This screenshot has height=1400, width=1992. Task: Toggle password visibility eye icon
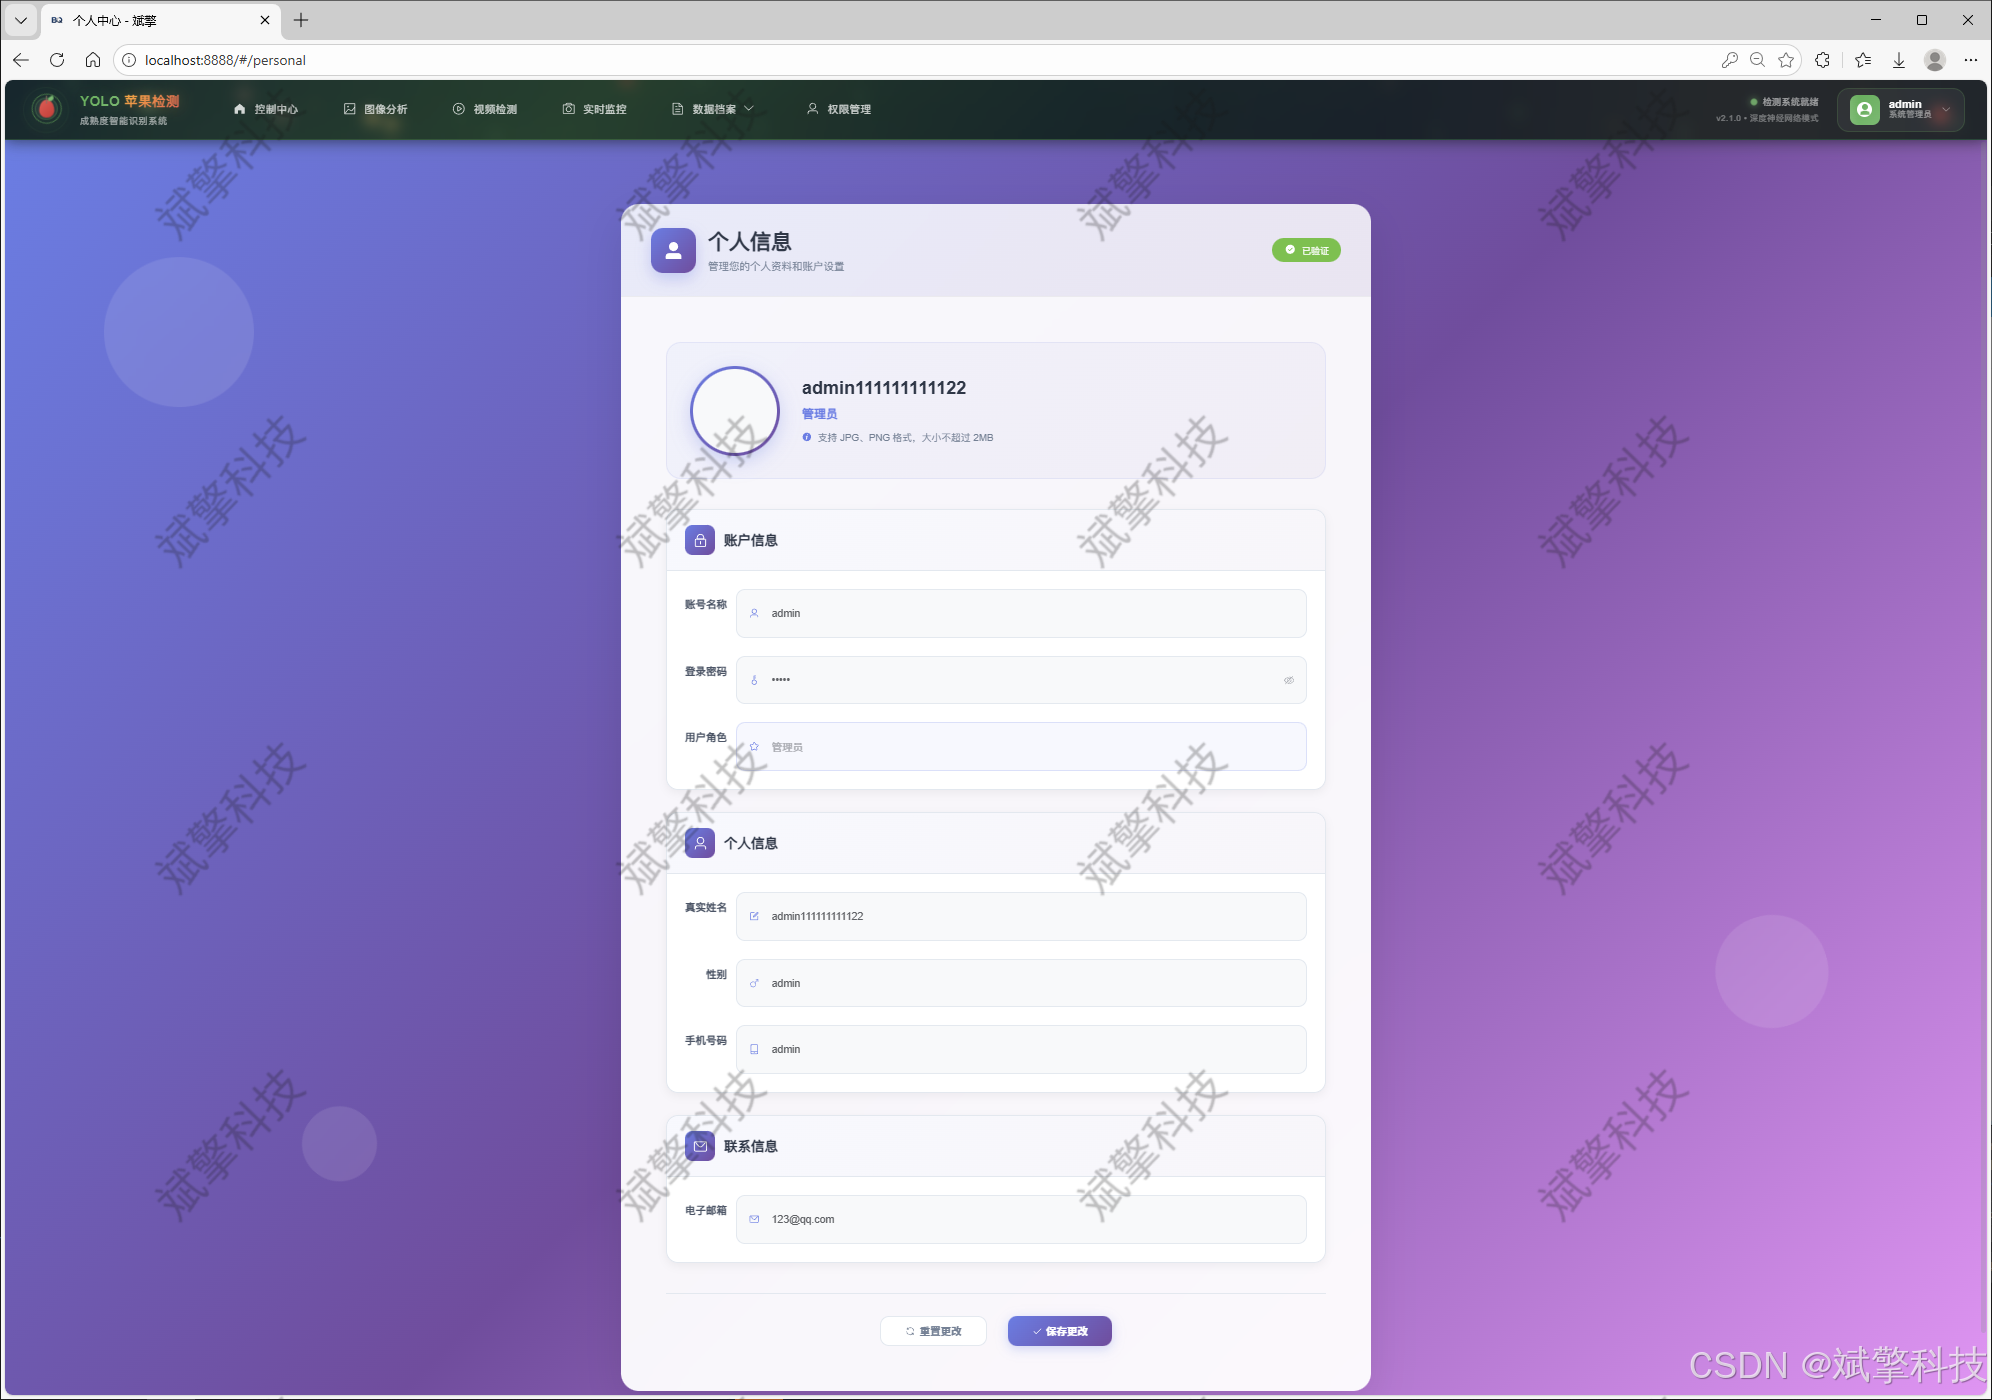point(1289,680)
